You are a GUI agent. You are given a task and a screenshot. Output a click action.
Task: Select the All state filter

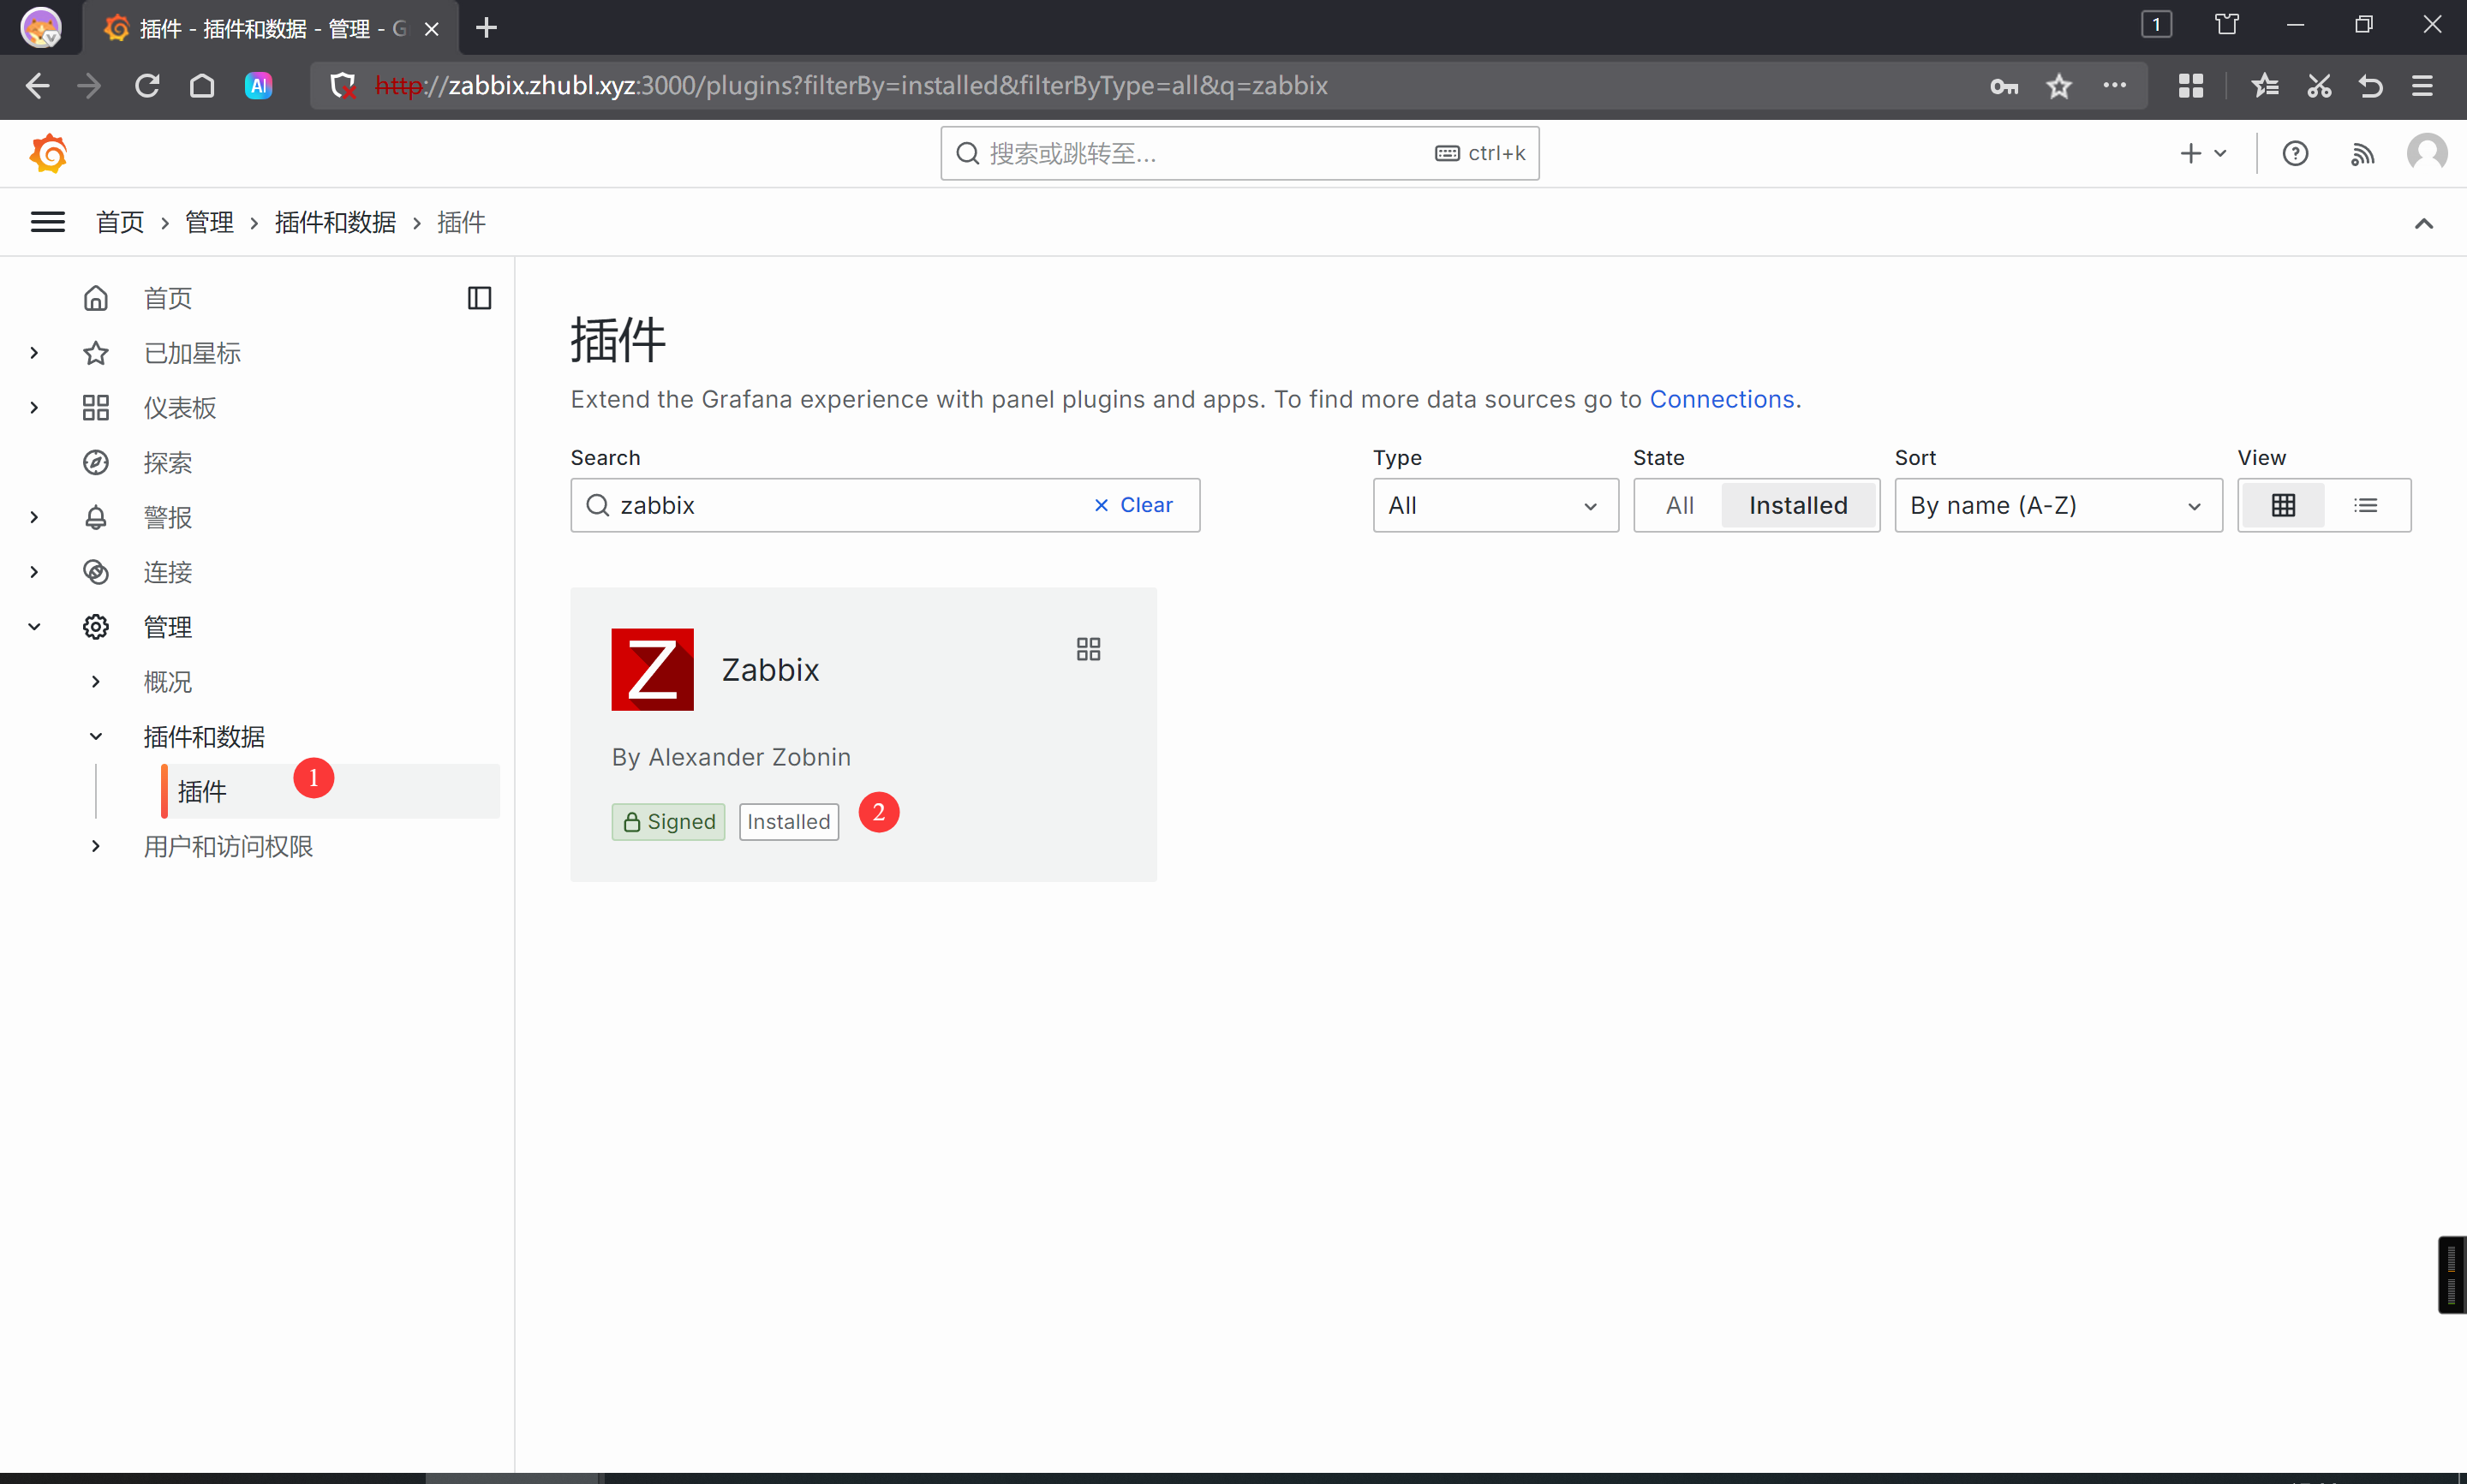[1679, 505]
